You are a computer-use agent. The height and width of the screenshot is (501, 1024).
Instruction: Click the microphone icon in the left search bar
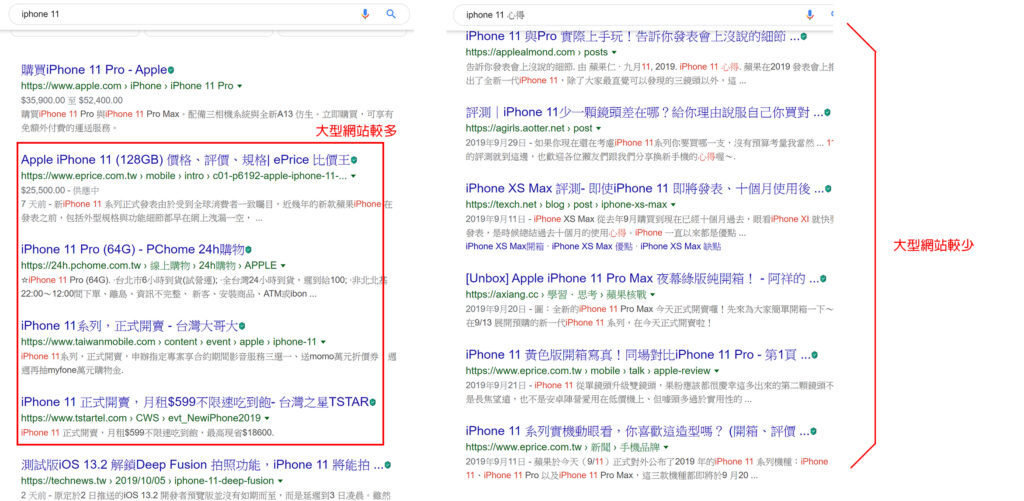click(366, 14)
